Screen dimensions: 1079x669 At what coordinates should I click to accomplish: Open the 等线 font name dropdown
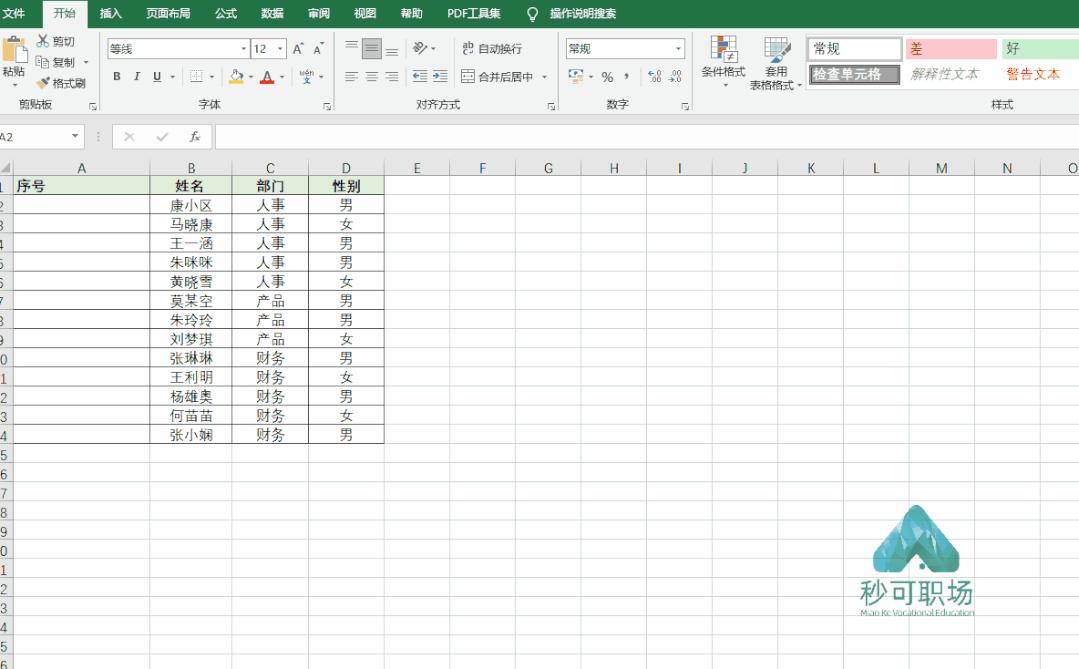[x=243, y=47]
